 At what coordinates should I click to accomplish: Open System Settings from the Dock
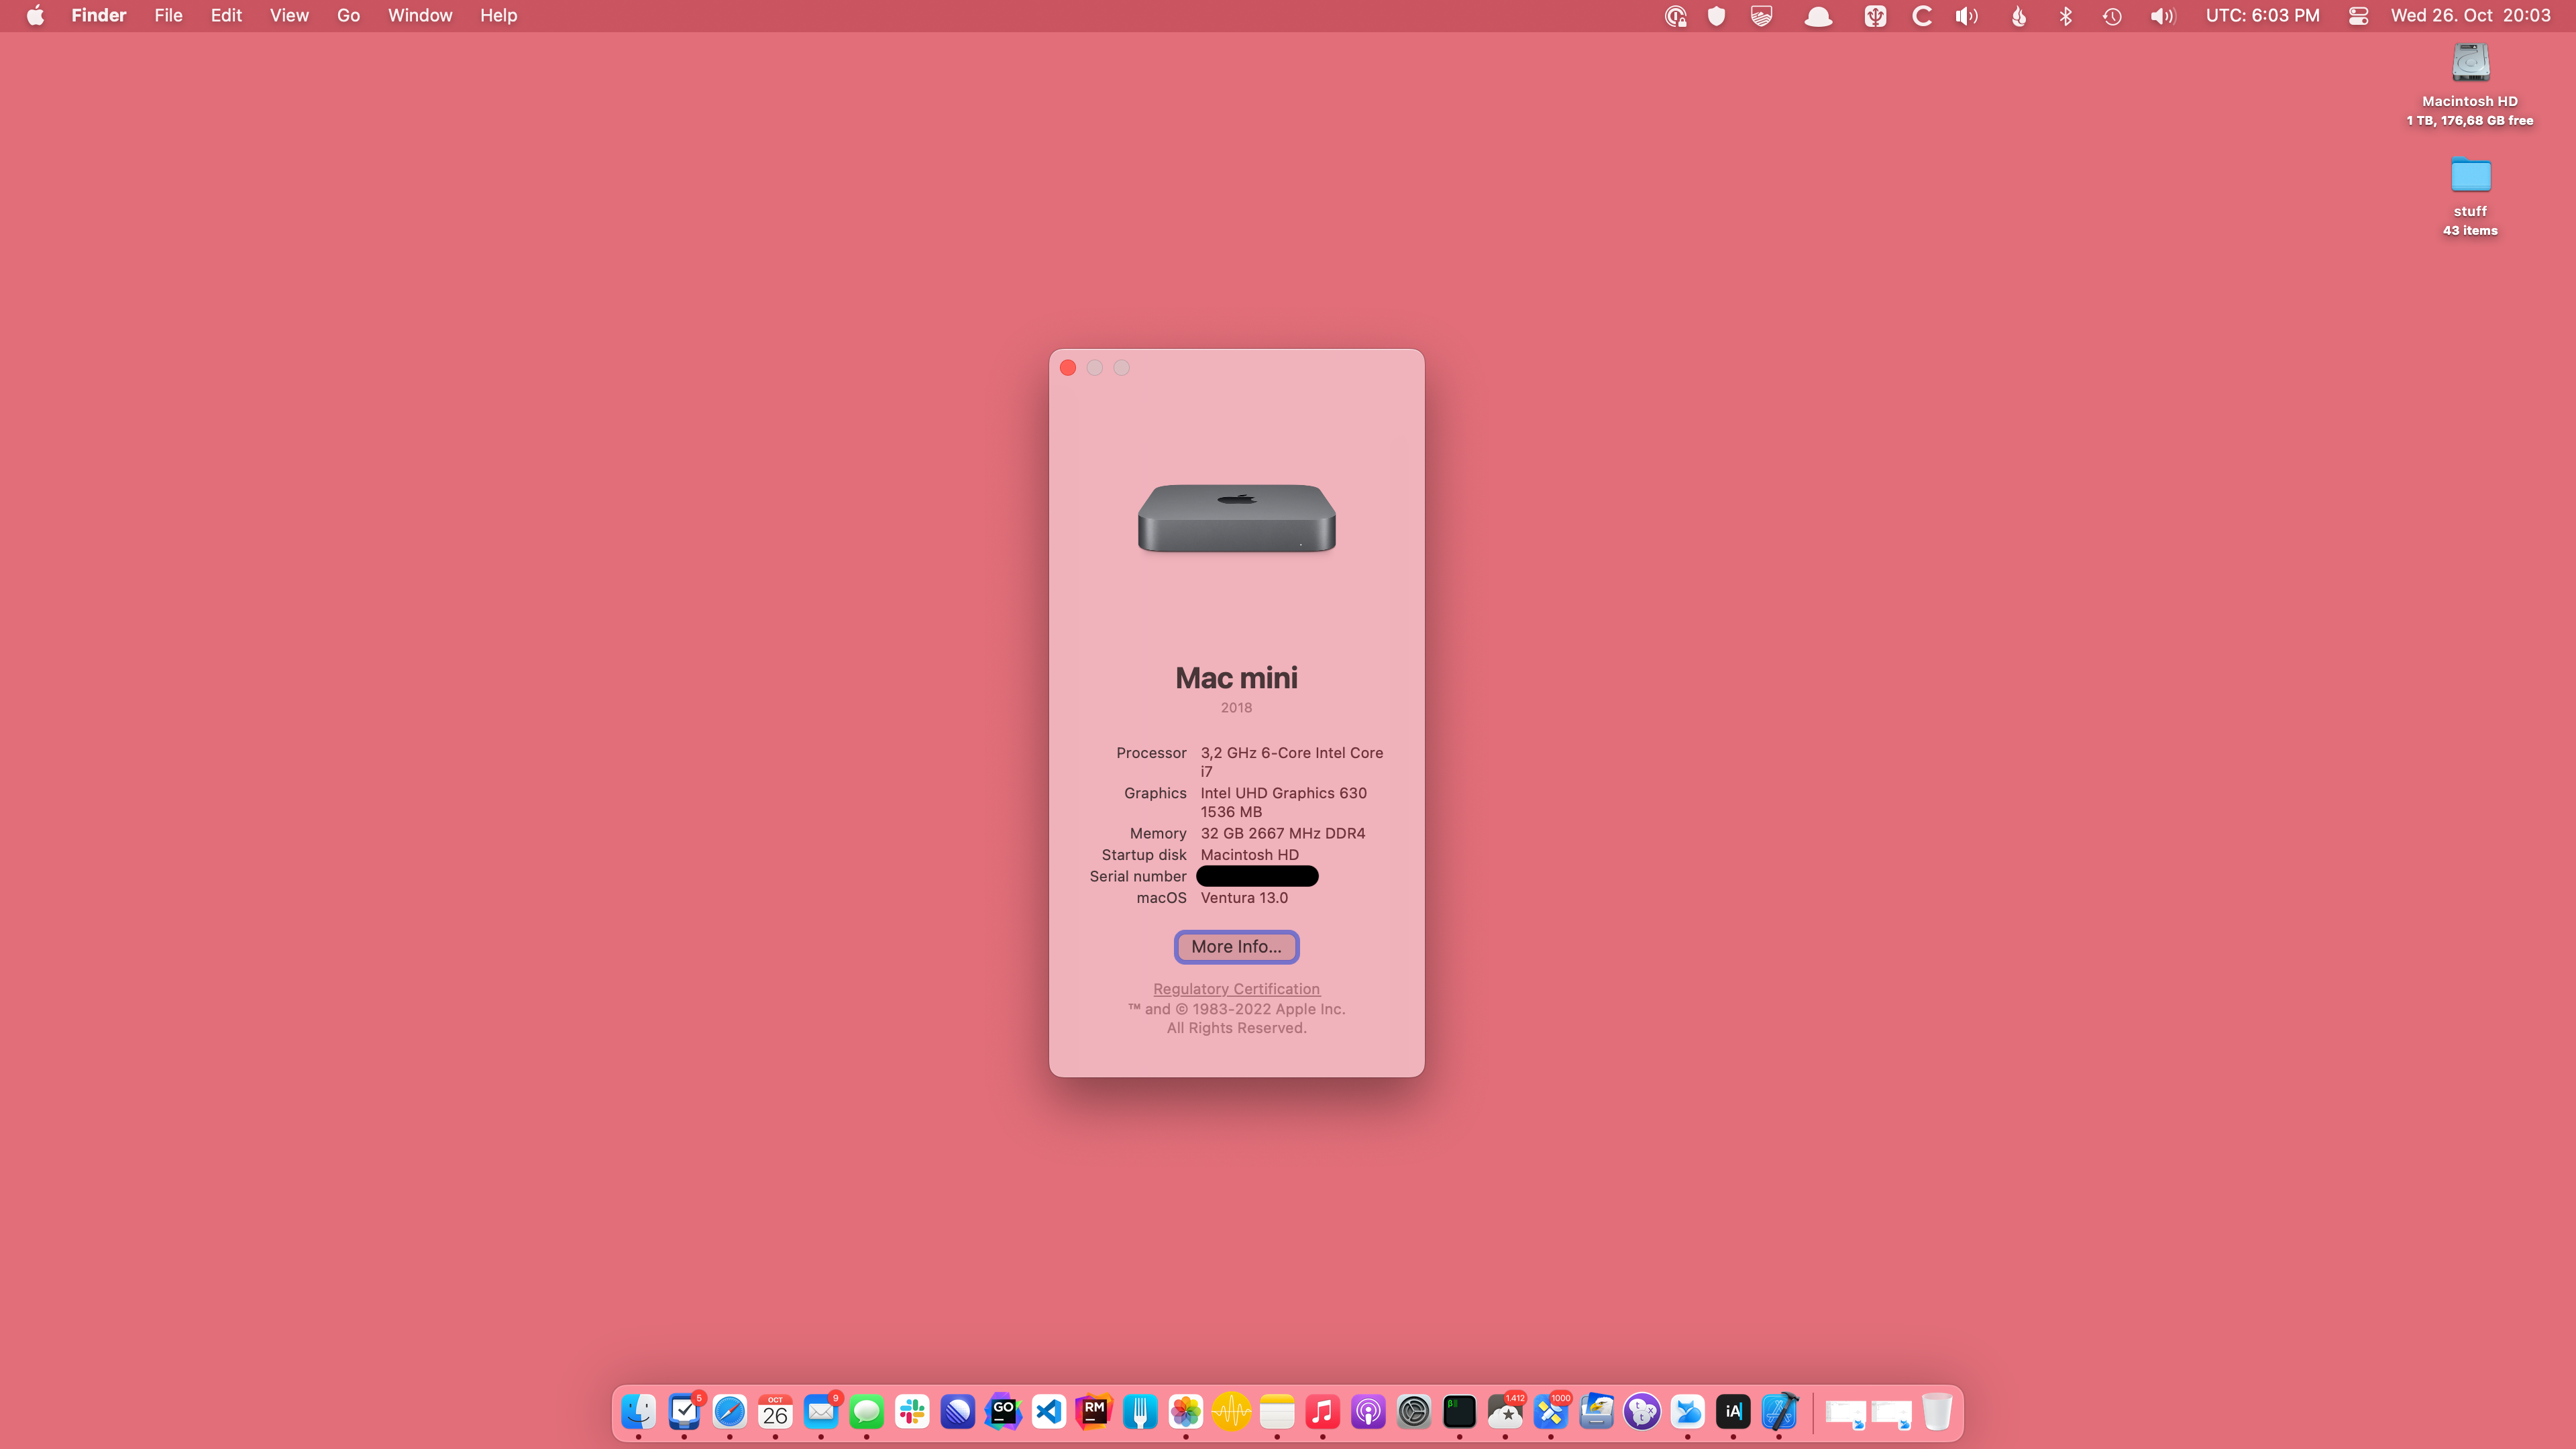point(1414,1411)
